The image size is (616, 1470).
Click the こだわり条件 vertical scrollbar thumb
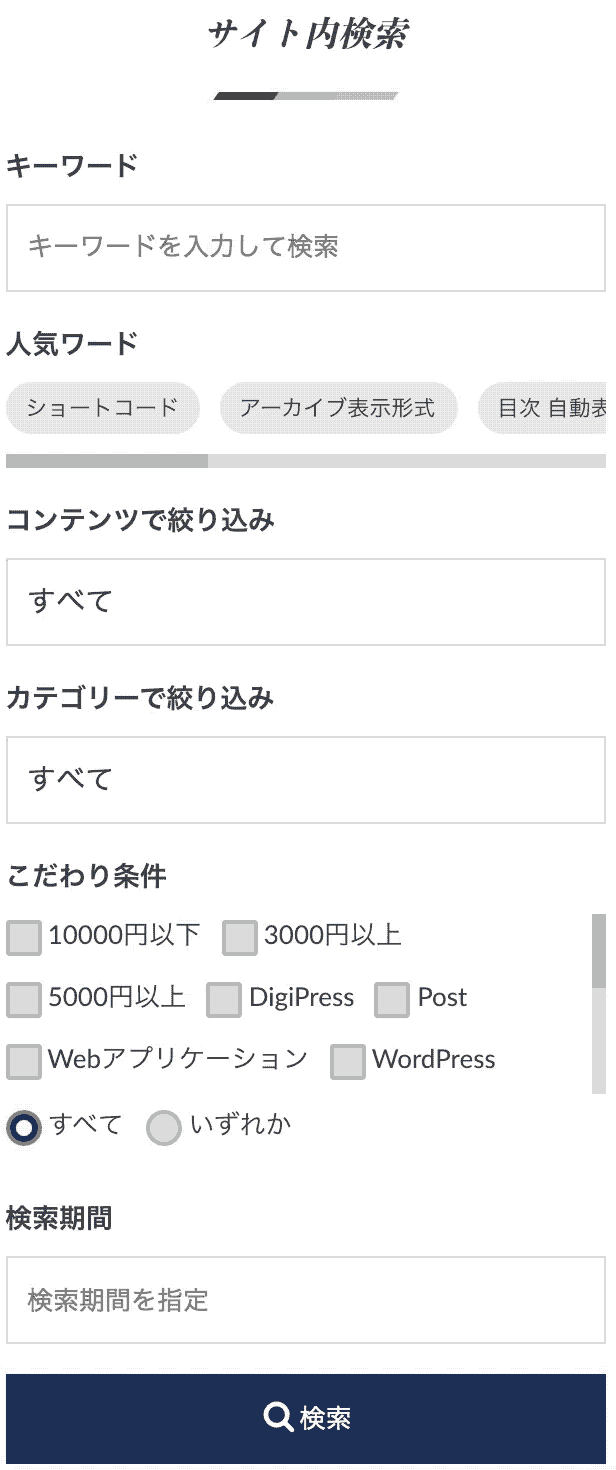coord(599,950)
